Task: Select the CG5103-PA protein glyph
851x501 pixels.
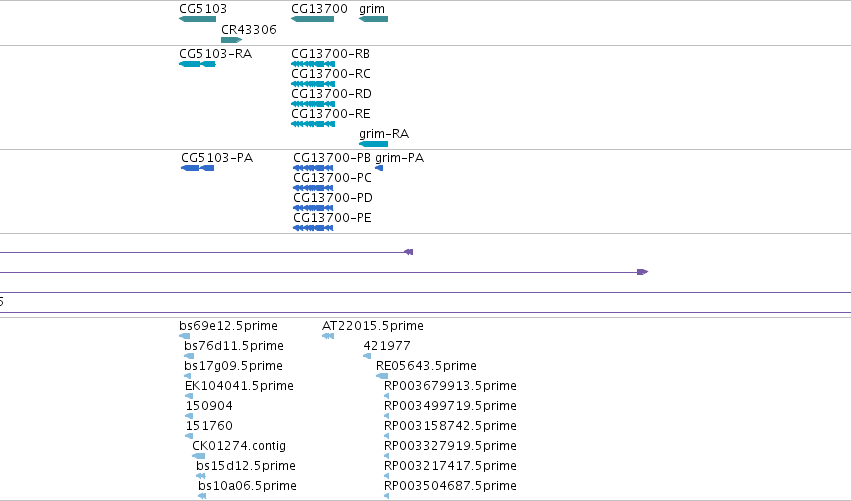Action: [x=198, y=168]
